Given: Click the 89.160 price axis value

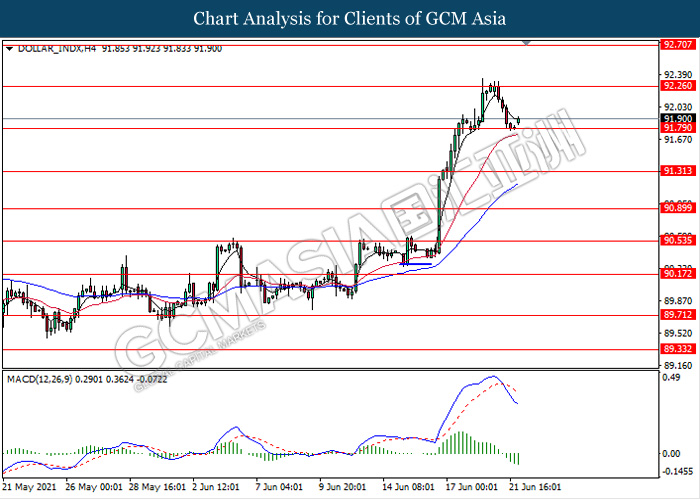Looking at the screenshot, I should click(x=678, y=366).
